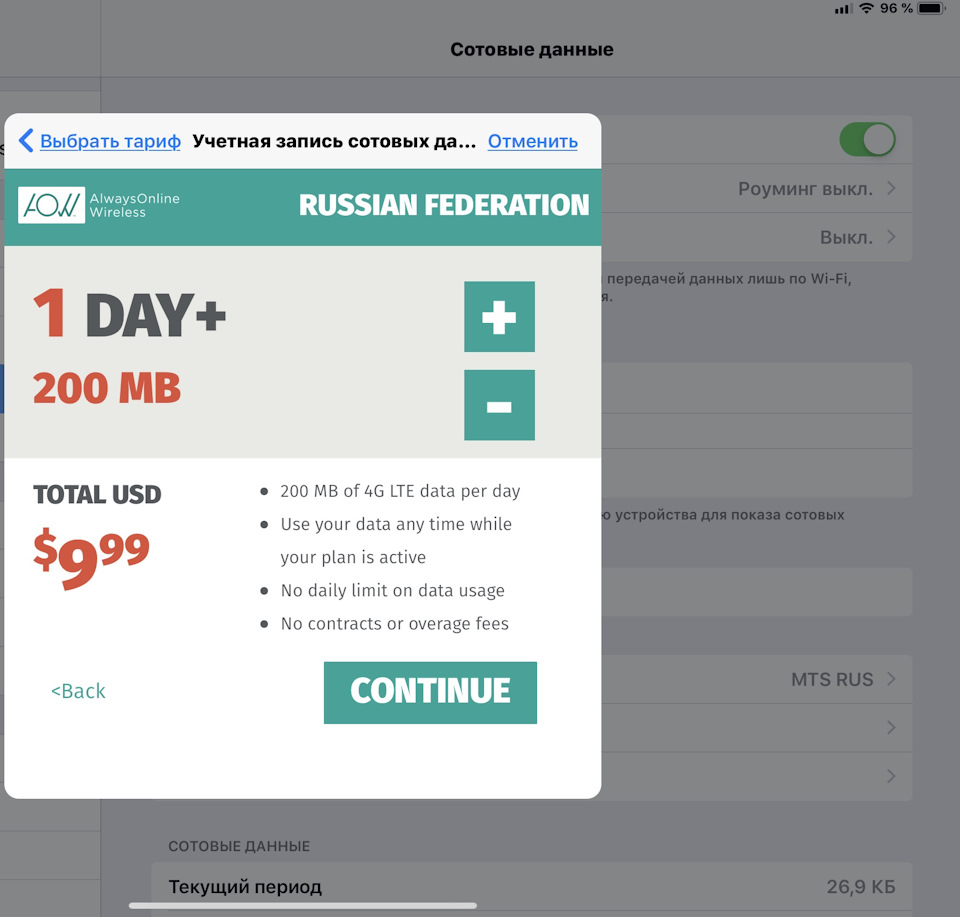Click the Back link below the price
The height and width of the screenshot is (917, 960).
[77, 690]
